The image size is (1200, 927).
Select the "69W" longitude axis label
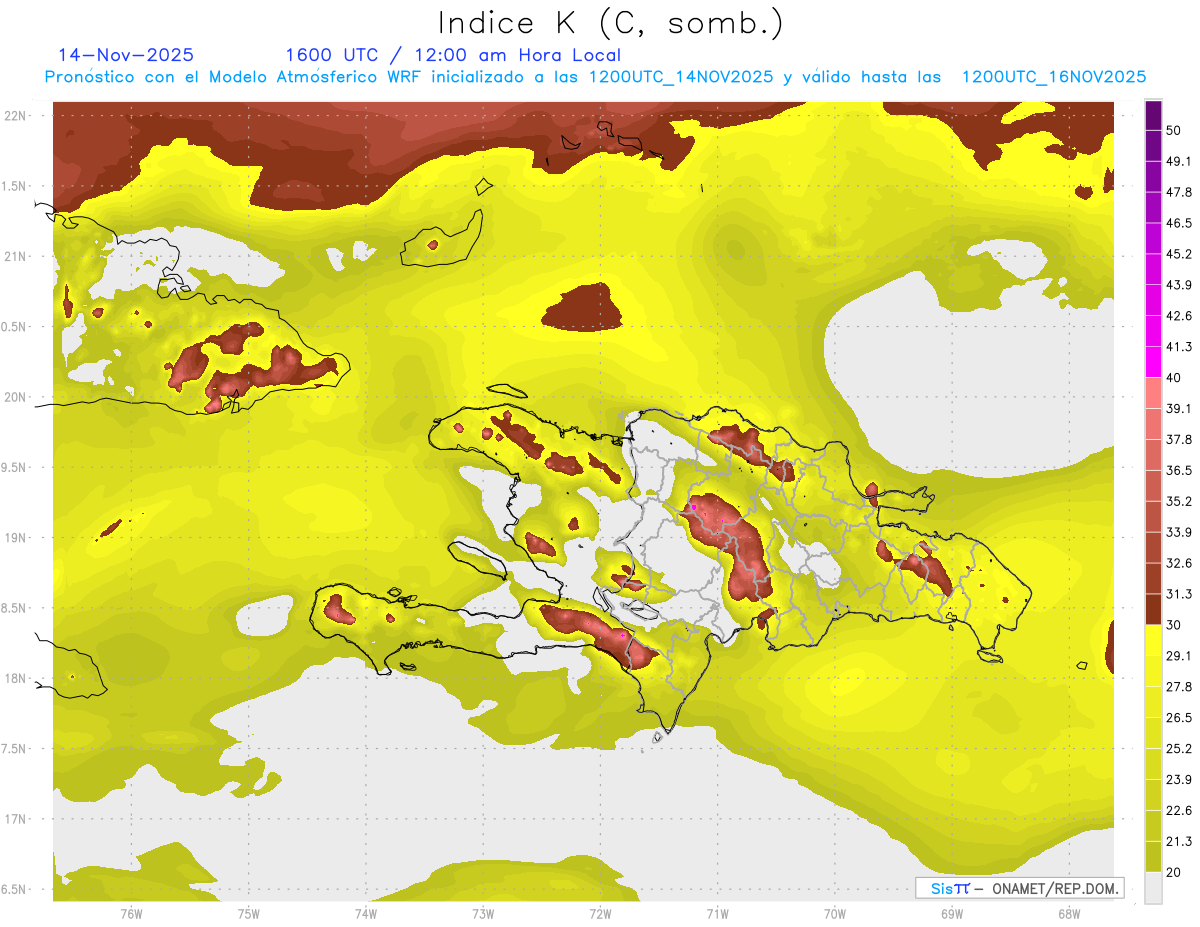coord(952,914)
